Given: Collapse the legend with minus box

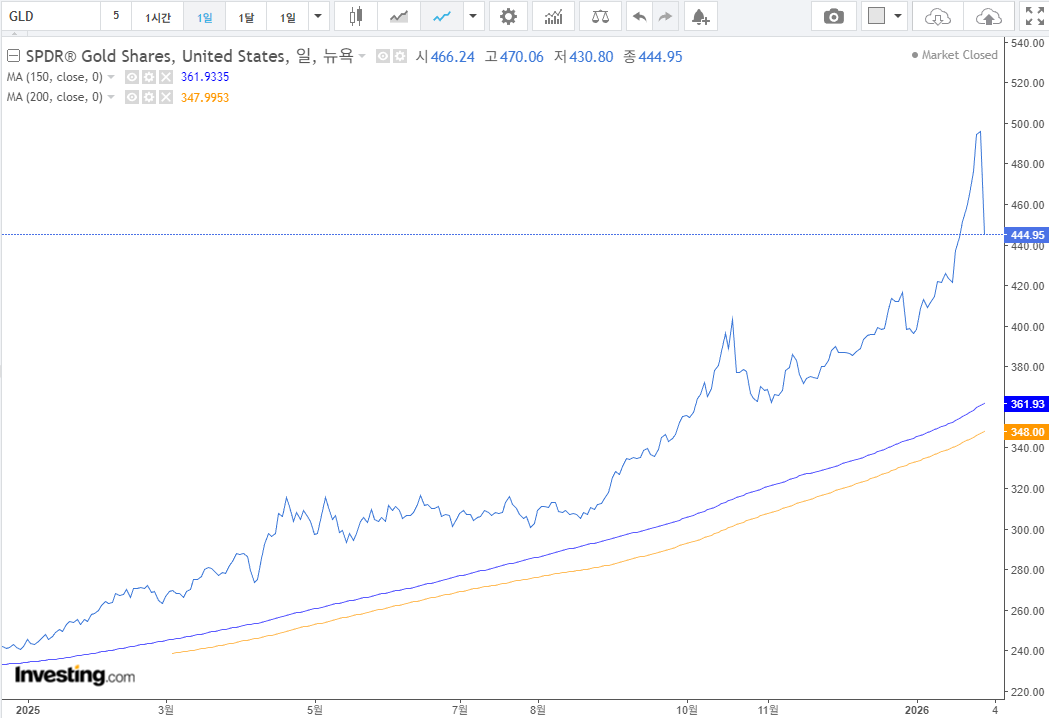Looking at the screenshot, I should pos(13,56).
